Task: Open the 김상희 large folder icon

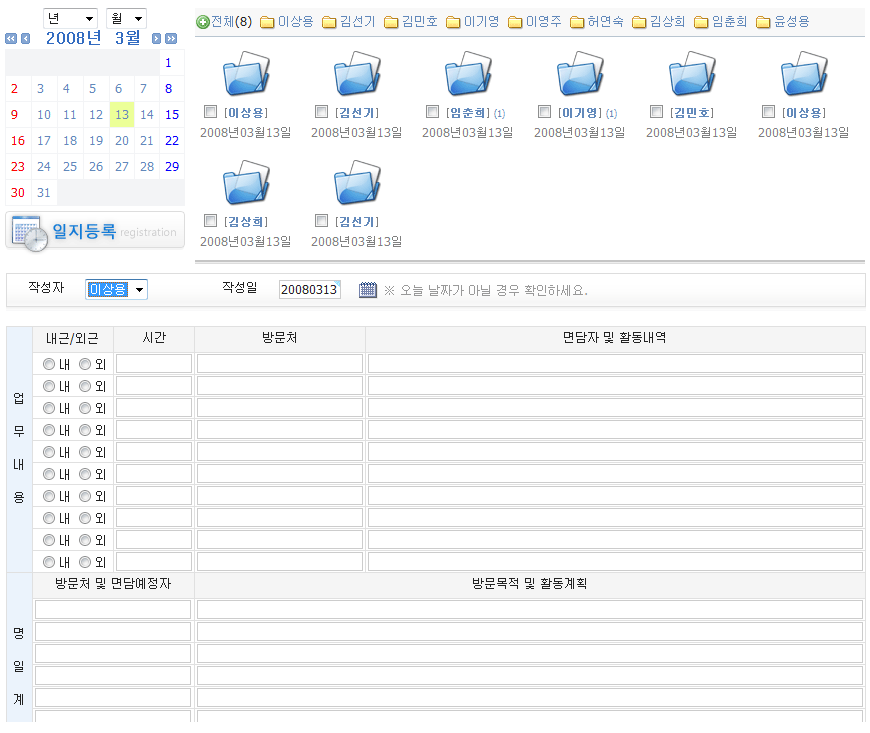Action: click(245, 182)
